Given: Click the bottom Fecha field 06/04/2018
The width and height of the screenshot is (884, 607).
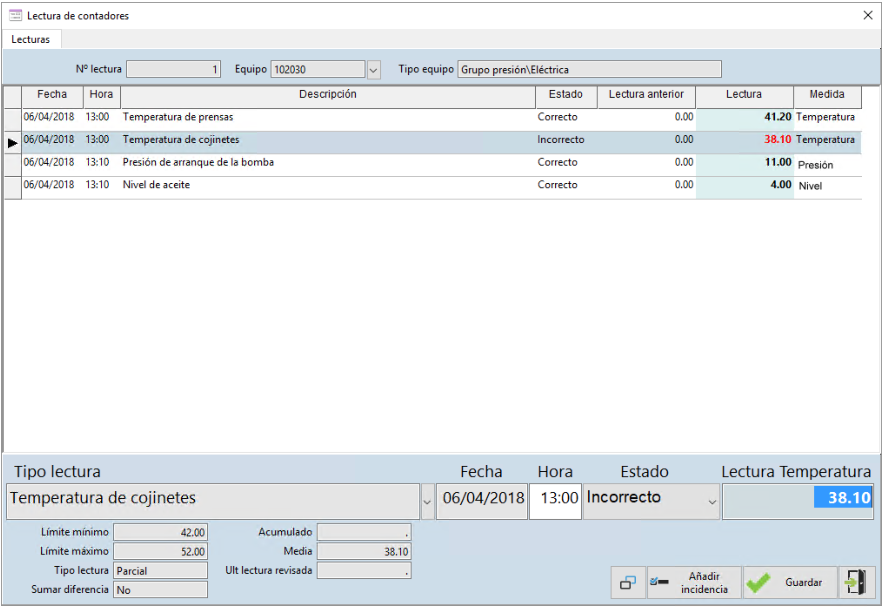Looking at the screenshot, I should point(483,501).
